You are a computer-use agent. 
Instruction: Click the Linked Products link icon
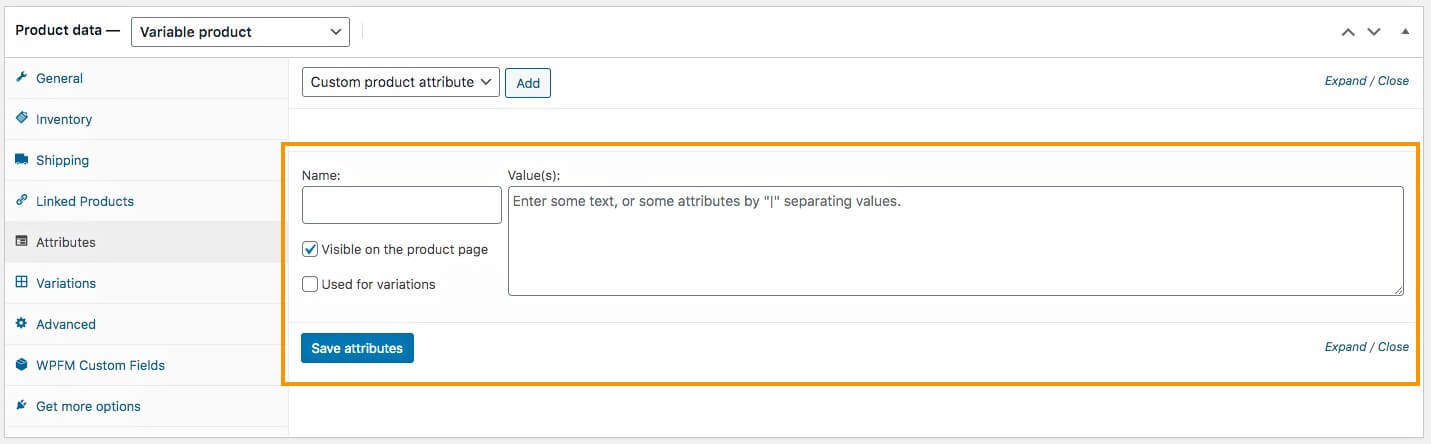pyautogui.click(x=22, y=201)
